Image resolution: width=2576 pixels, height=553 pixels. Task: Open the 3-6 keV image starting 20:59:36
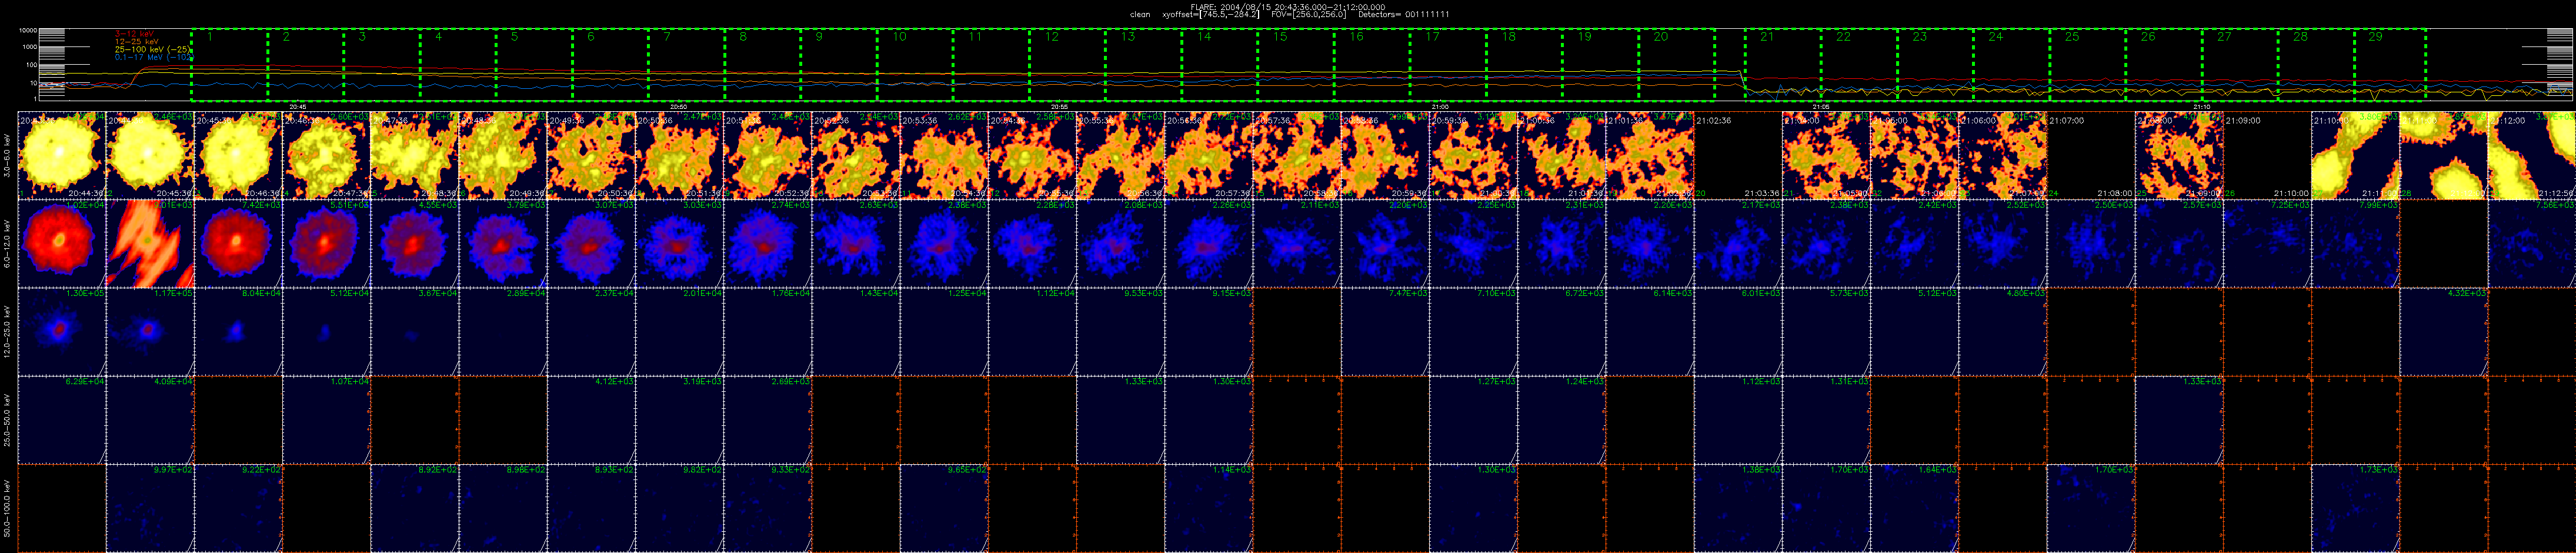click(x=1473, y=155)
